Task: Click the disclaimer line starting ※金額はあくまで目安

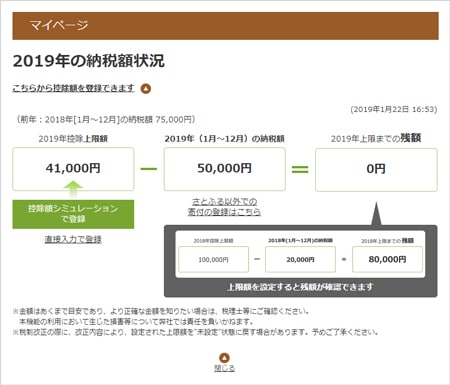Action: point(161,311)
